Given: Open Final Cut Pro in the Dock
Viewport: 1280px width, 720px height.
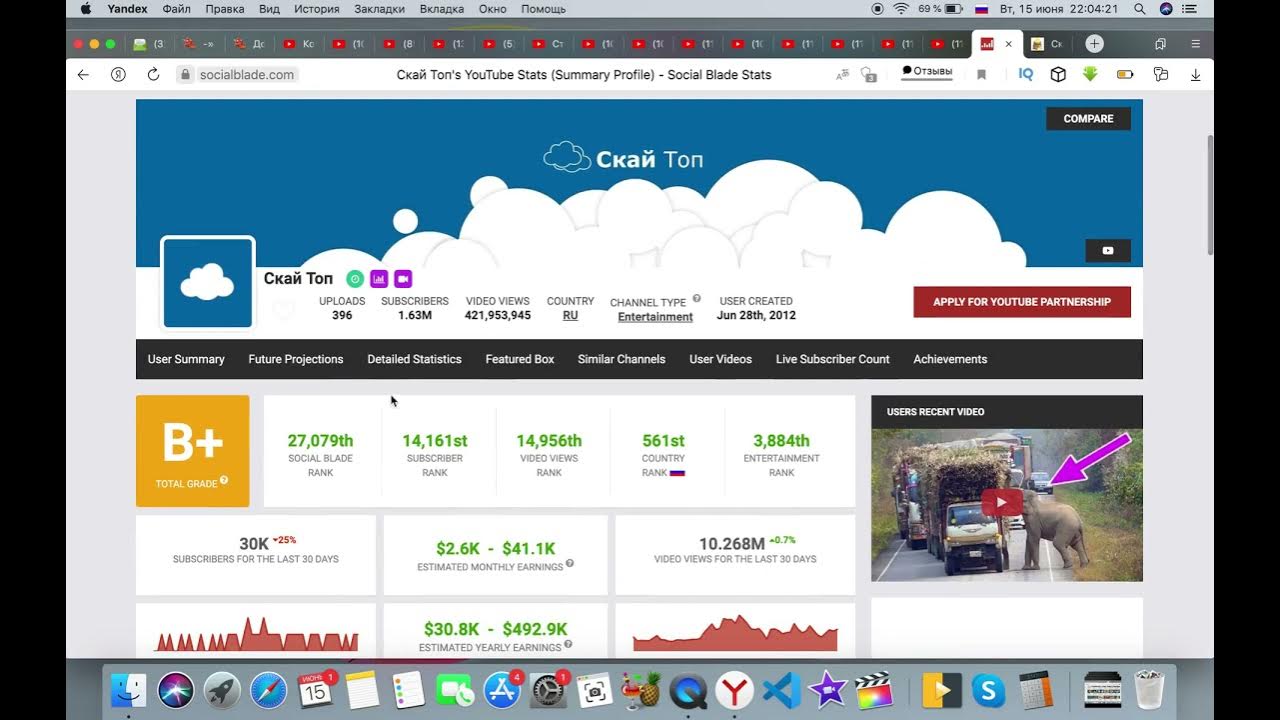Looking at the screenshot, I should tap(874, 690).
